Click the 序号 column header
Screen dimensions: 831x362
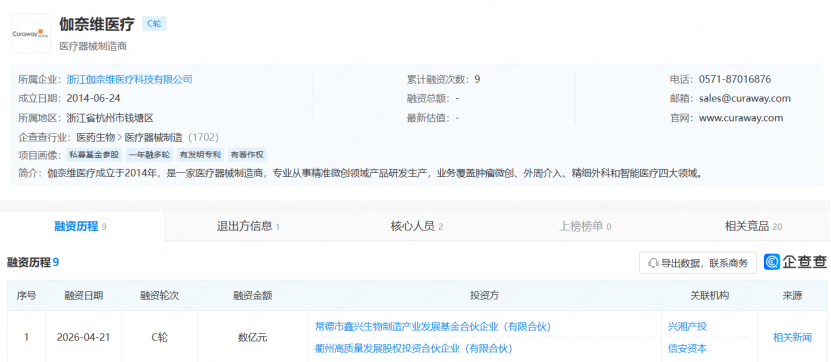pyautogui.click(x=26, y=296)
